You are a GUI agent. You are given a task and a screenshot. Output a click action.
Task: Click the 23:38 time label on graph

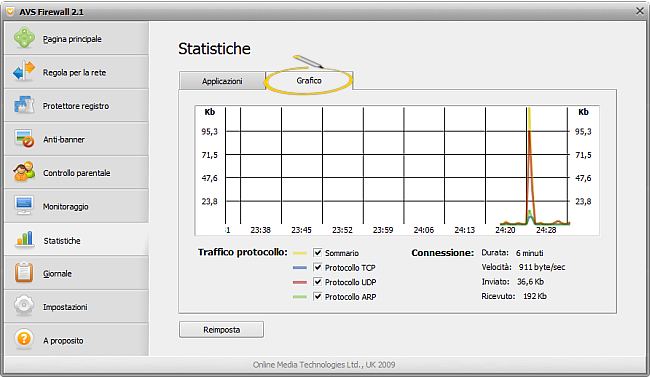pyautogui.click(x=260, y=230)
